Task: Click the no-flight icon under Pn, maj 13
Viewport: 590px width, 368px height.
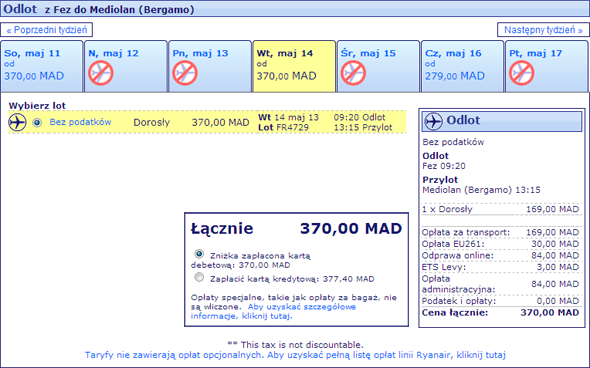Action: click(185, 73)
